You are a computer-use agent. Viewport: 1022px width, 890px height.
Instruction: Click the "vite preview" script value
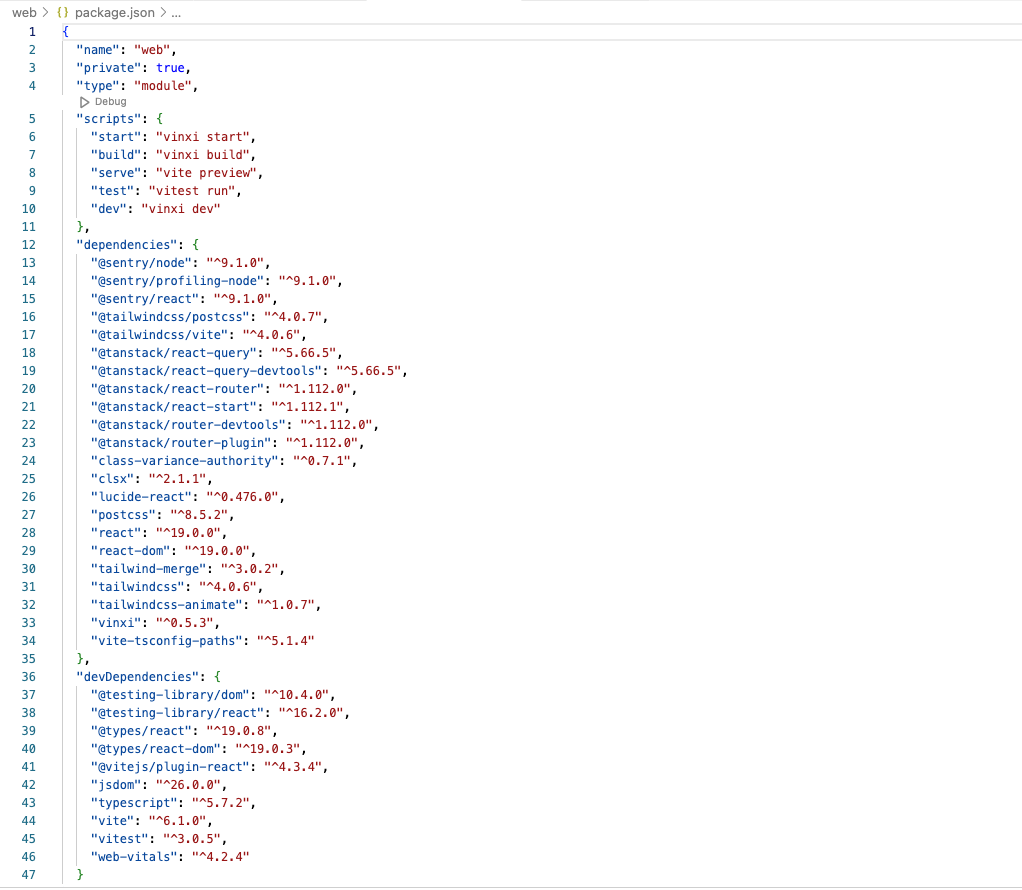(207, 173)
